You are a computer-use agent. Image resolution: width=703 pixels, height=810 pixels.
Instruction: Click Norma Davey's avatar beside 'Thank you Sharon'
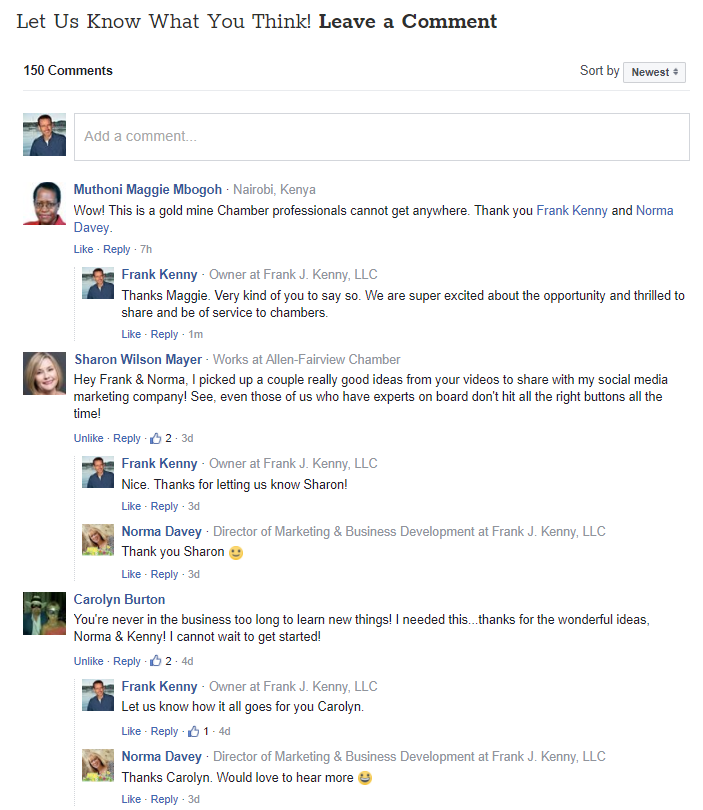pyautogui.click(x=97, y=540)
